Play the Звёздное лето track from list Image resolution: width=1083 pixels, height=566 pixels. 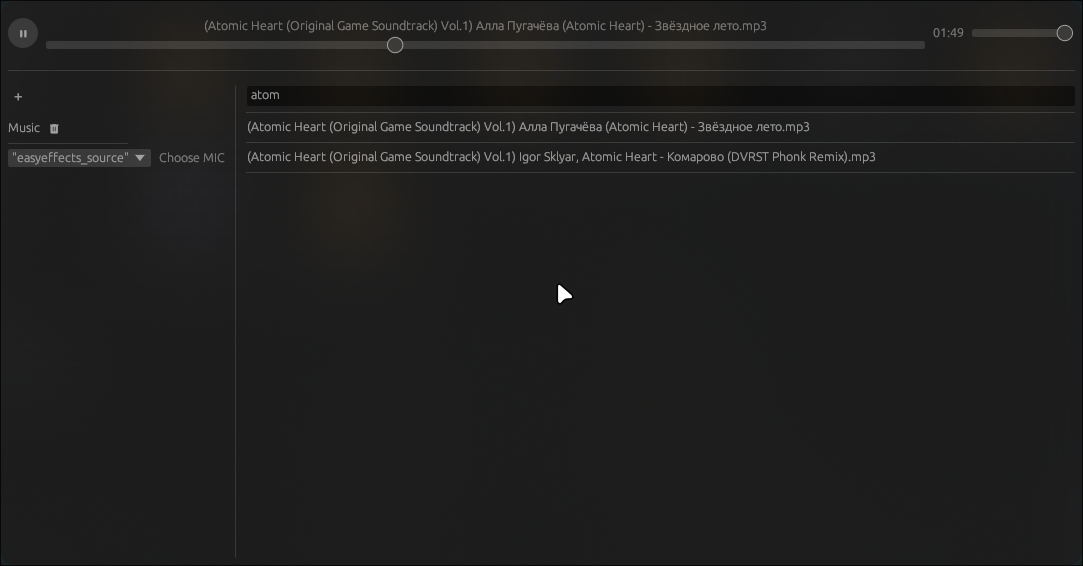coord(528,127)
